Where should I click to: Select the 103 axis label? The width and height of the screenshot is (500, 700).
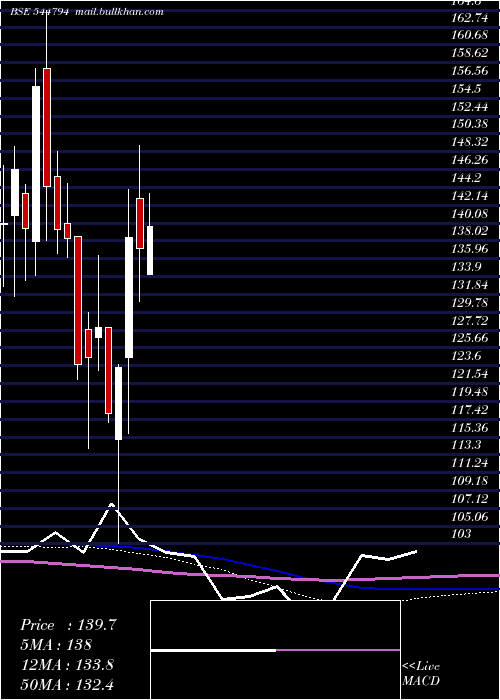(462, 534)
